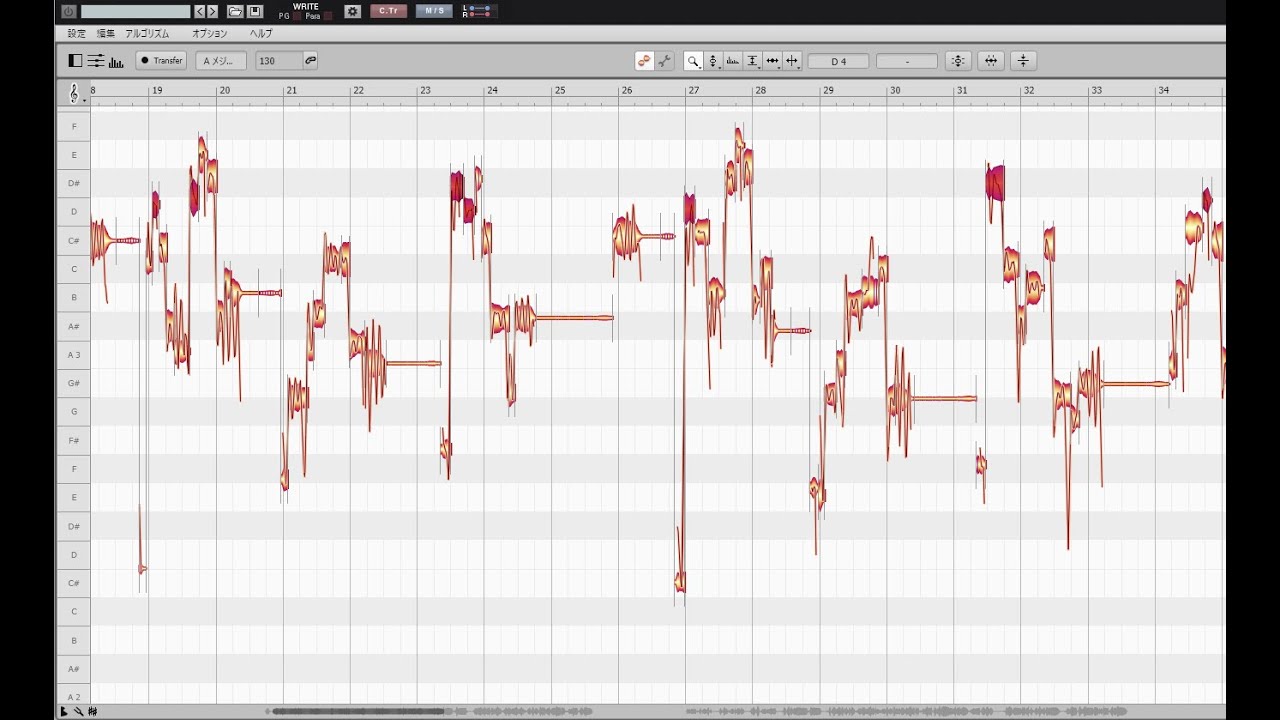Click bar 31 on the ruler
This screenshot has height=720, width=1280.
(962, 91)
